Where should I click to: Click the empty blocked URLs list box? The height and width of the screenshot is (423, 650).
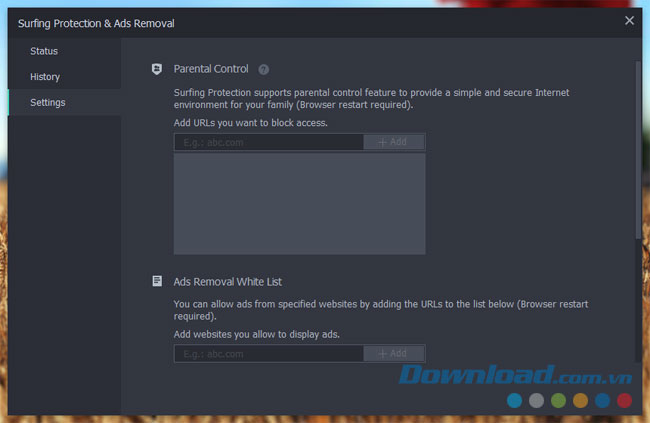click(299, 204)
